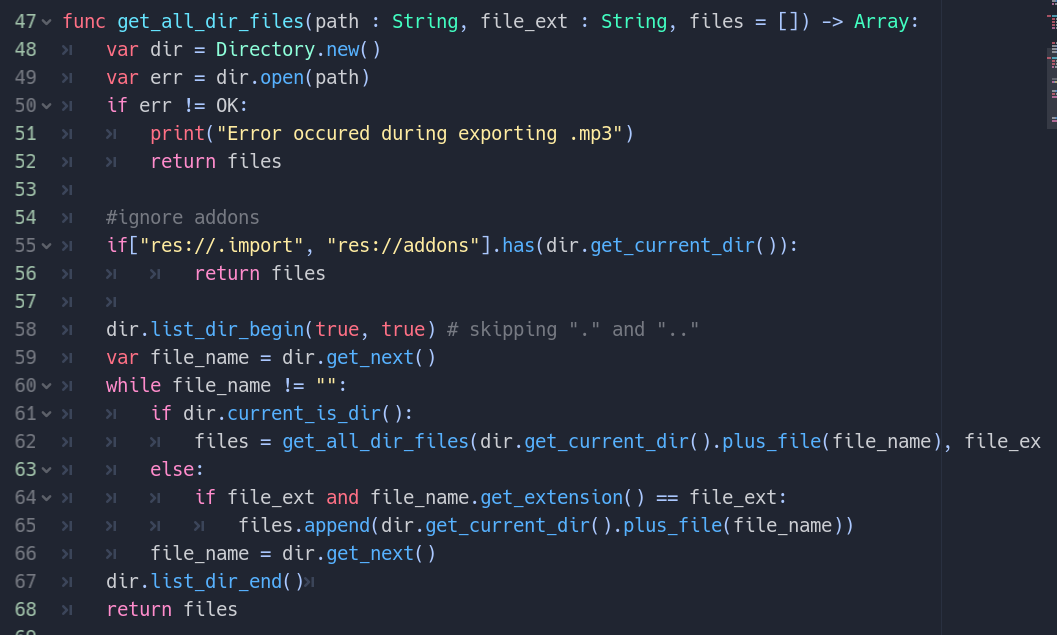Click line number 53 in the gutter
This screenshot has width=1057, height=635.
(25, 189)
